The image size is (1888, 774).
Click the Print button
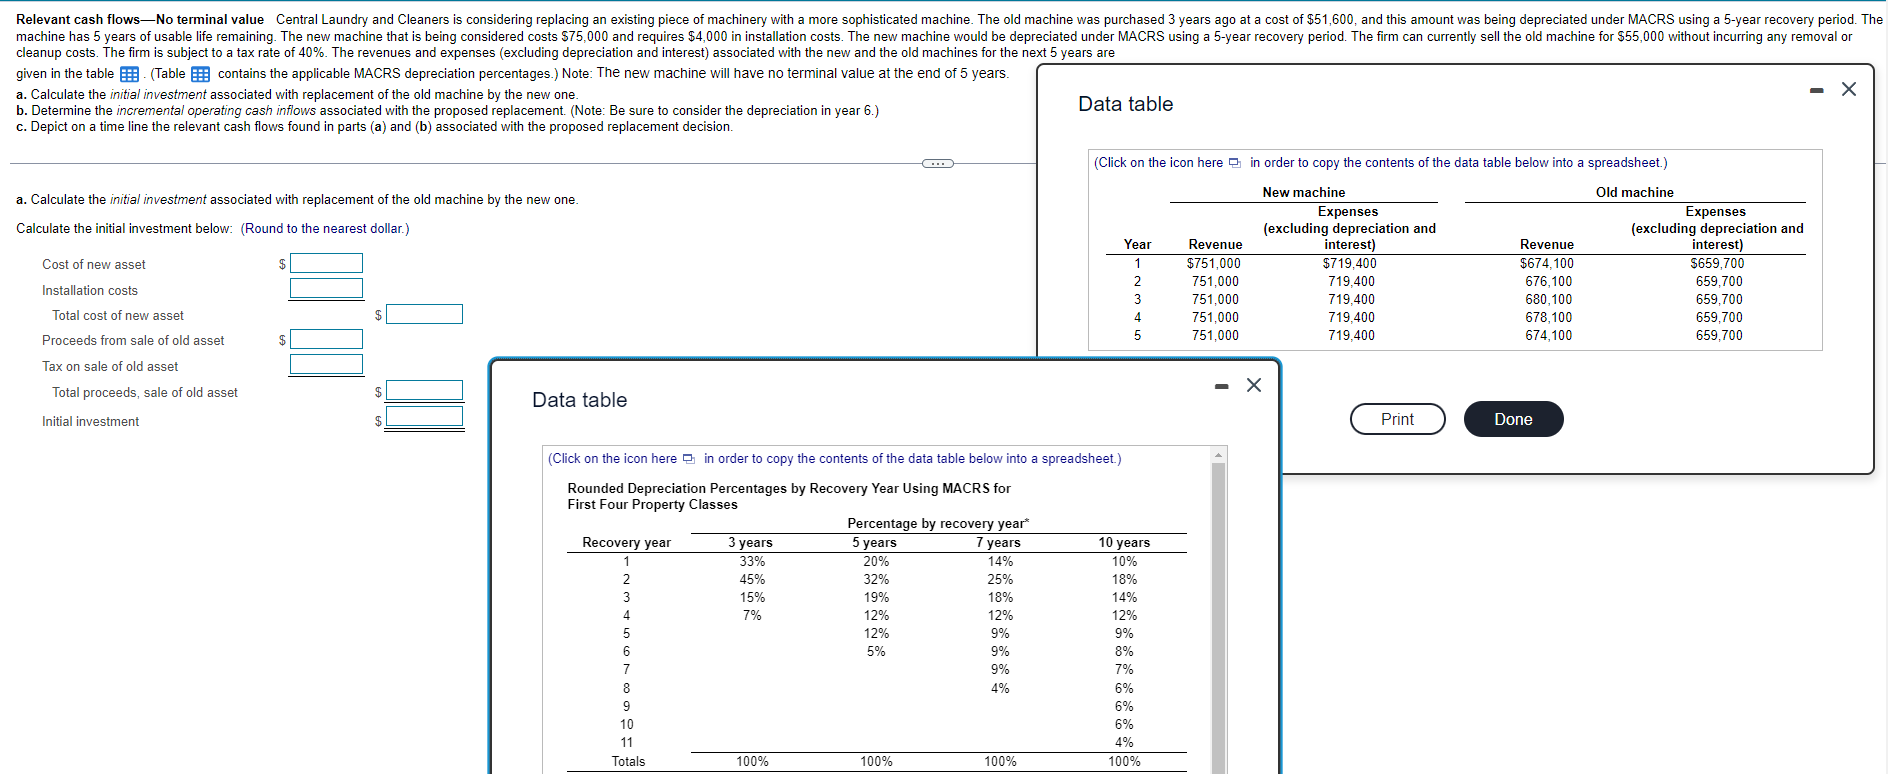pyautogui.click(x=1397, y=419)
